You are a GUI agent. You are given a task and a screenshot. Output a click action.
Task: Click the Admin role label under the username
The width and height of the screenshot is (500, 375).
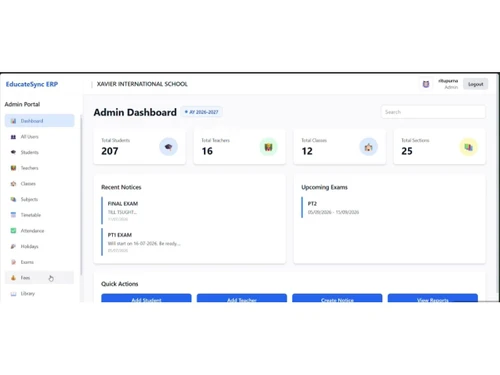tap(451, 87)
